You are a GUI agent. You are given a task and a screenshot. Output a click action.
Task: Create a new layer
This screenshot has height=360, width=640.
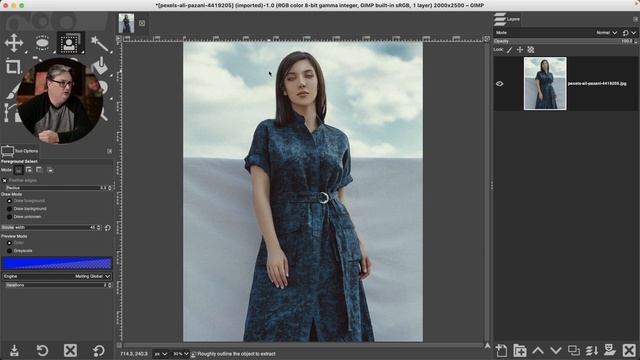pyautogui.click(x=501, y=350)
